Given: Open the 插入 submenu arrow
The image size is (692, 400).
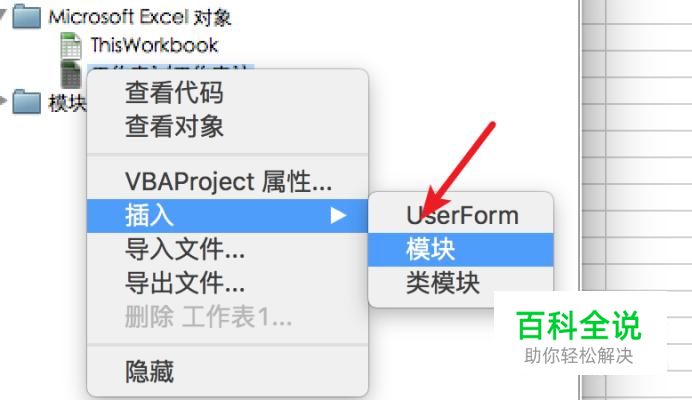Looking at the screenshot, I should click(x=338, y=215).
